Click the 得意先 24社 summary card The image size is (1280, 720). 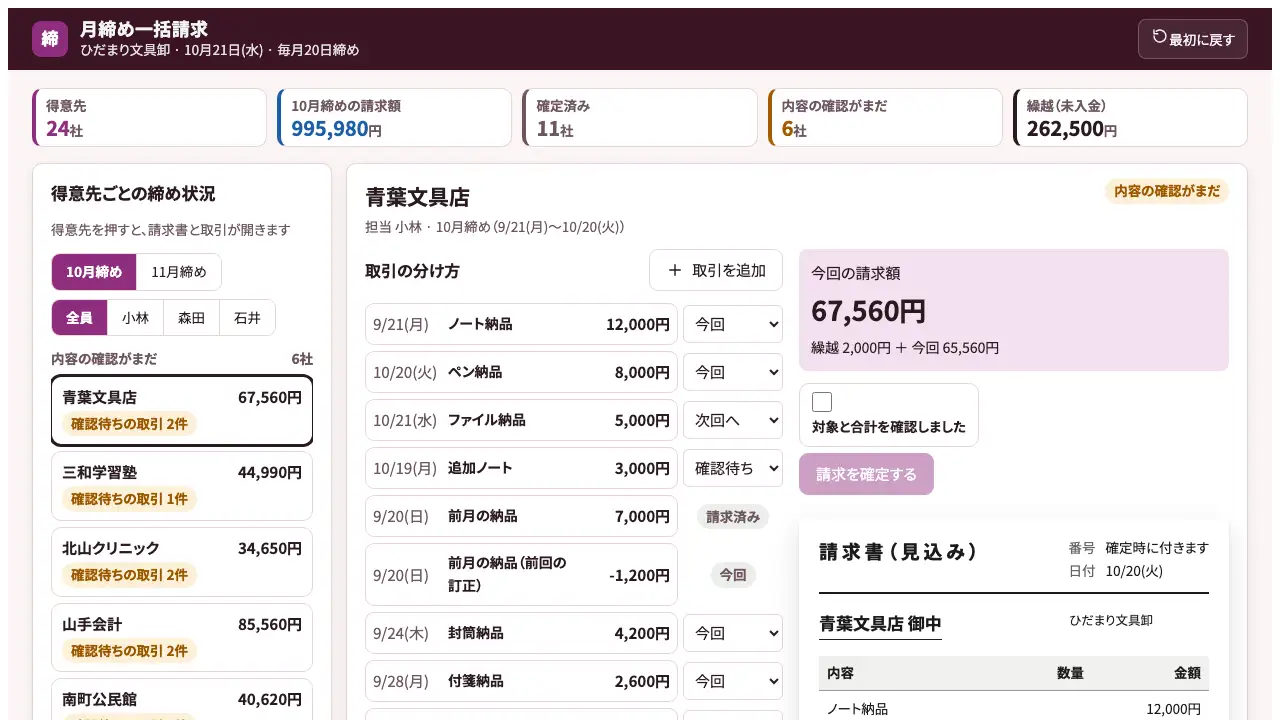[x=149, y=117]
